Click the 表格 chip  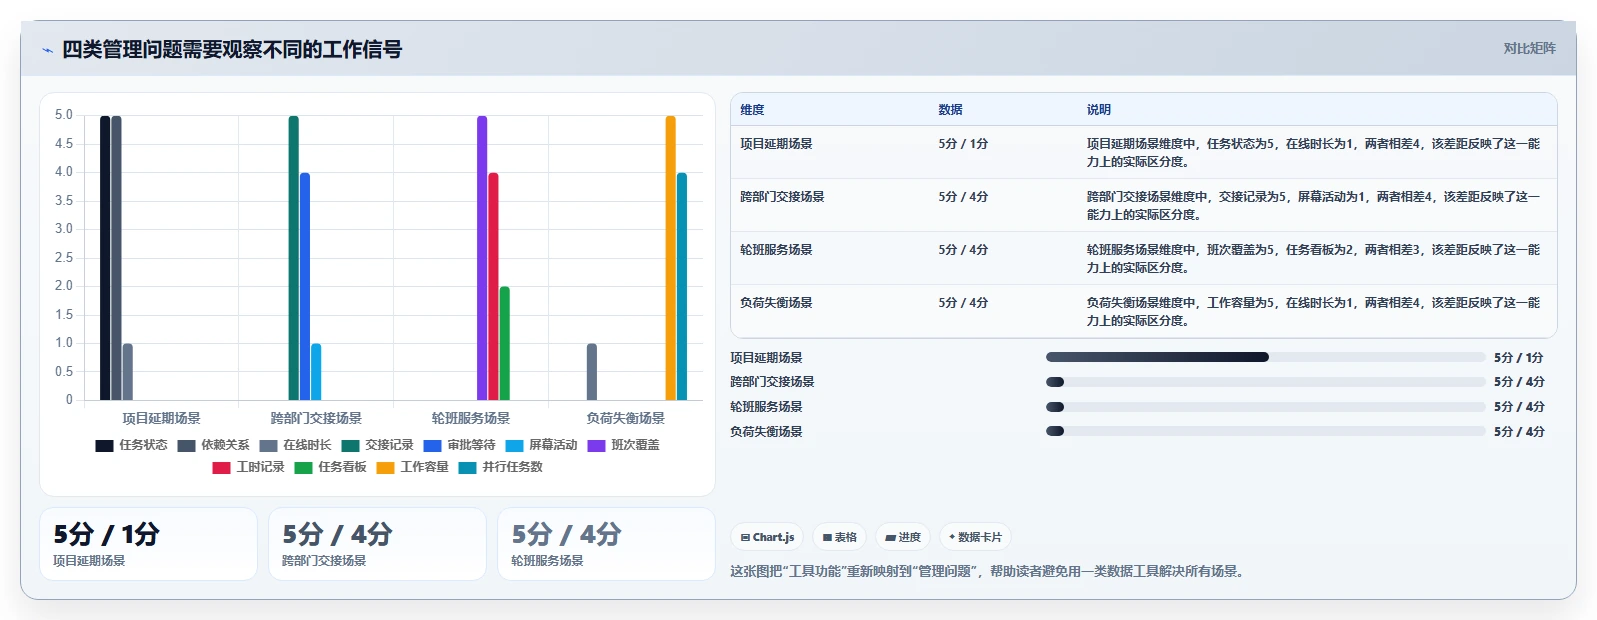point(839,537)
